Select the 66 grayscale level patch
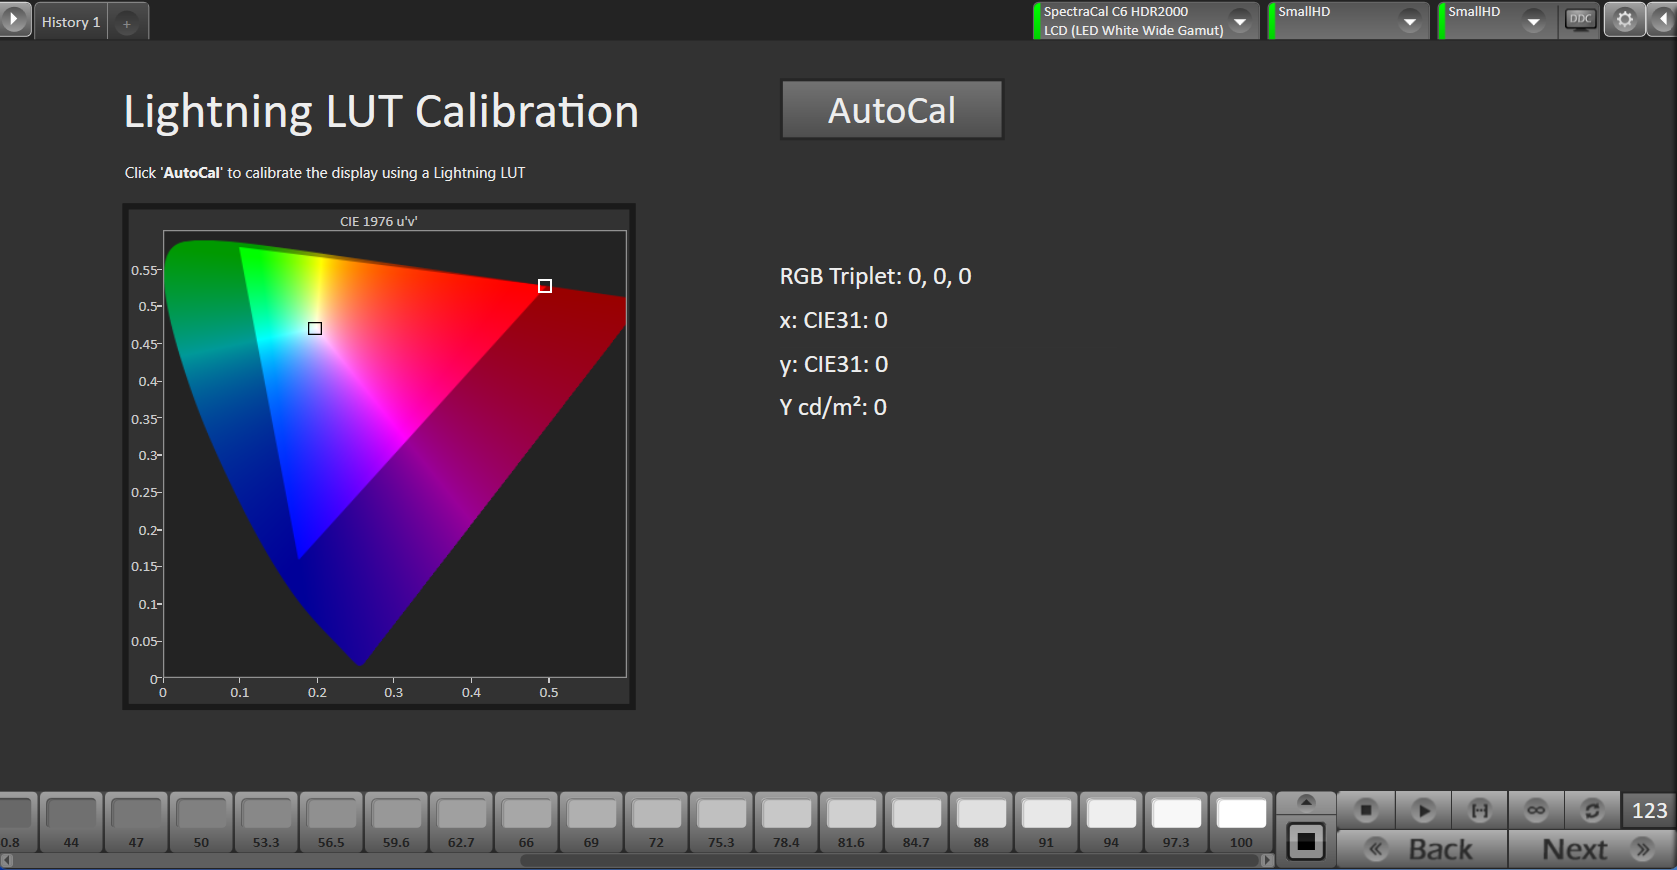This screenshot has height=870, width=1677. pyautogui.click(x=526, y=822)
